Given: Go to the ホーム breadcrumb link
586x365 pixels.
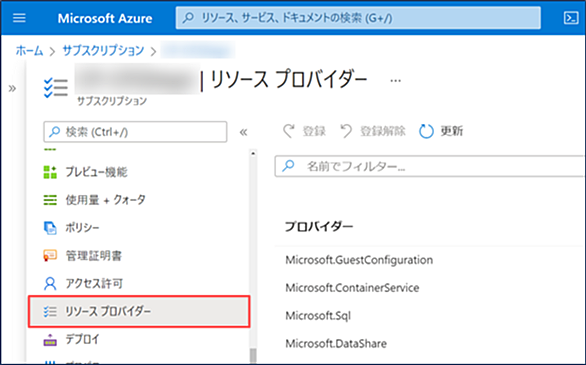Looking at the screenshot, I should (x=29, y=50).
